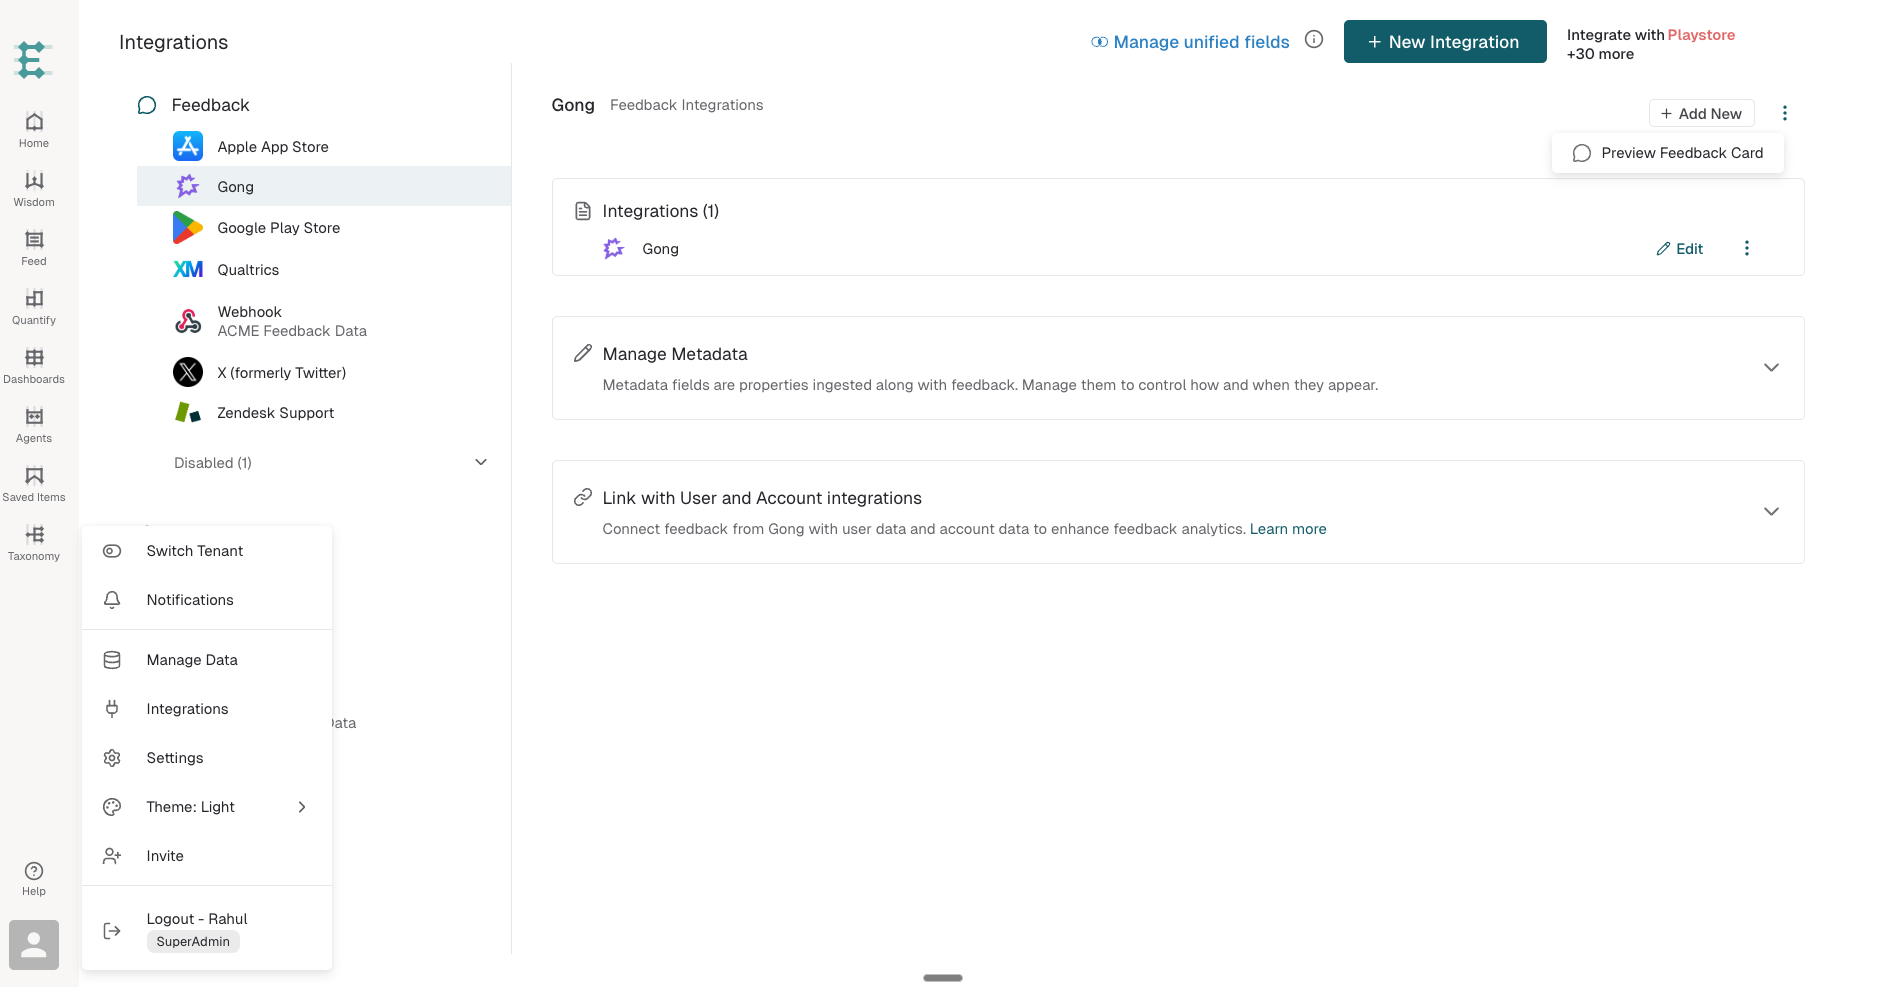The height and width of the screenshot is (987, 1890).
Task: Open Saved Items in the sidebar
Action: [x=34, y=483]
